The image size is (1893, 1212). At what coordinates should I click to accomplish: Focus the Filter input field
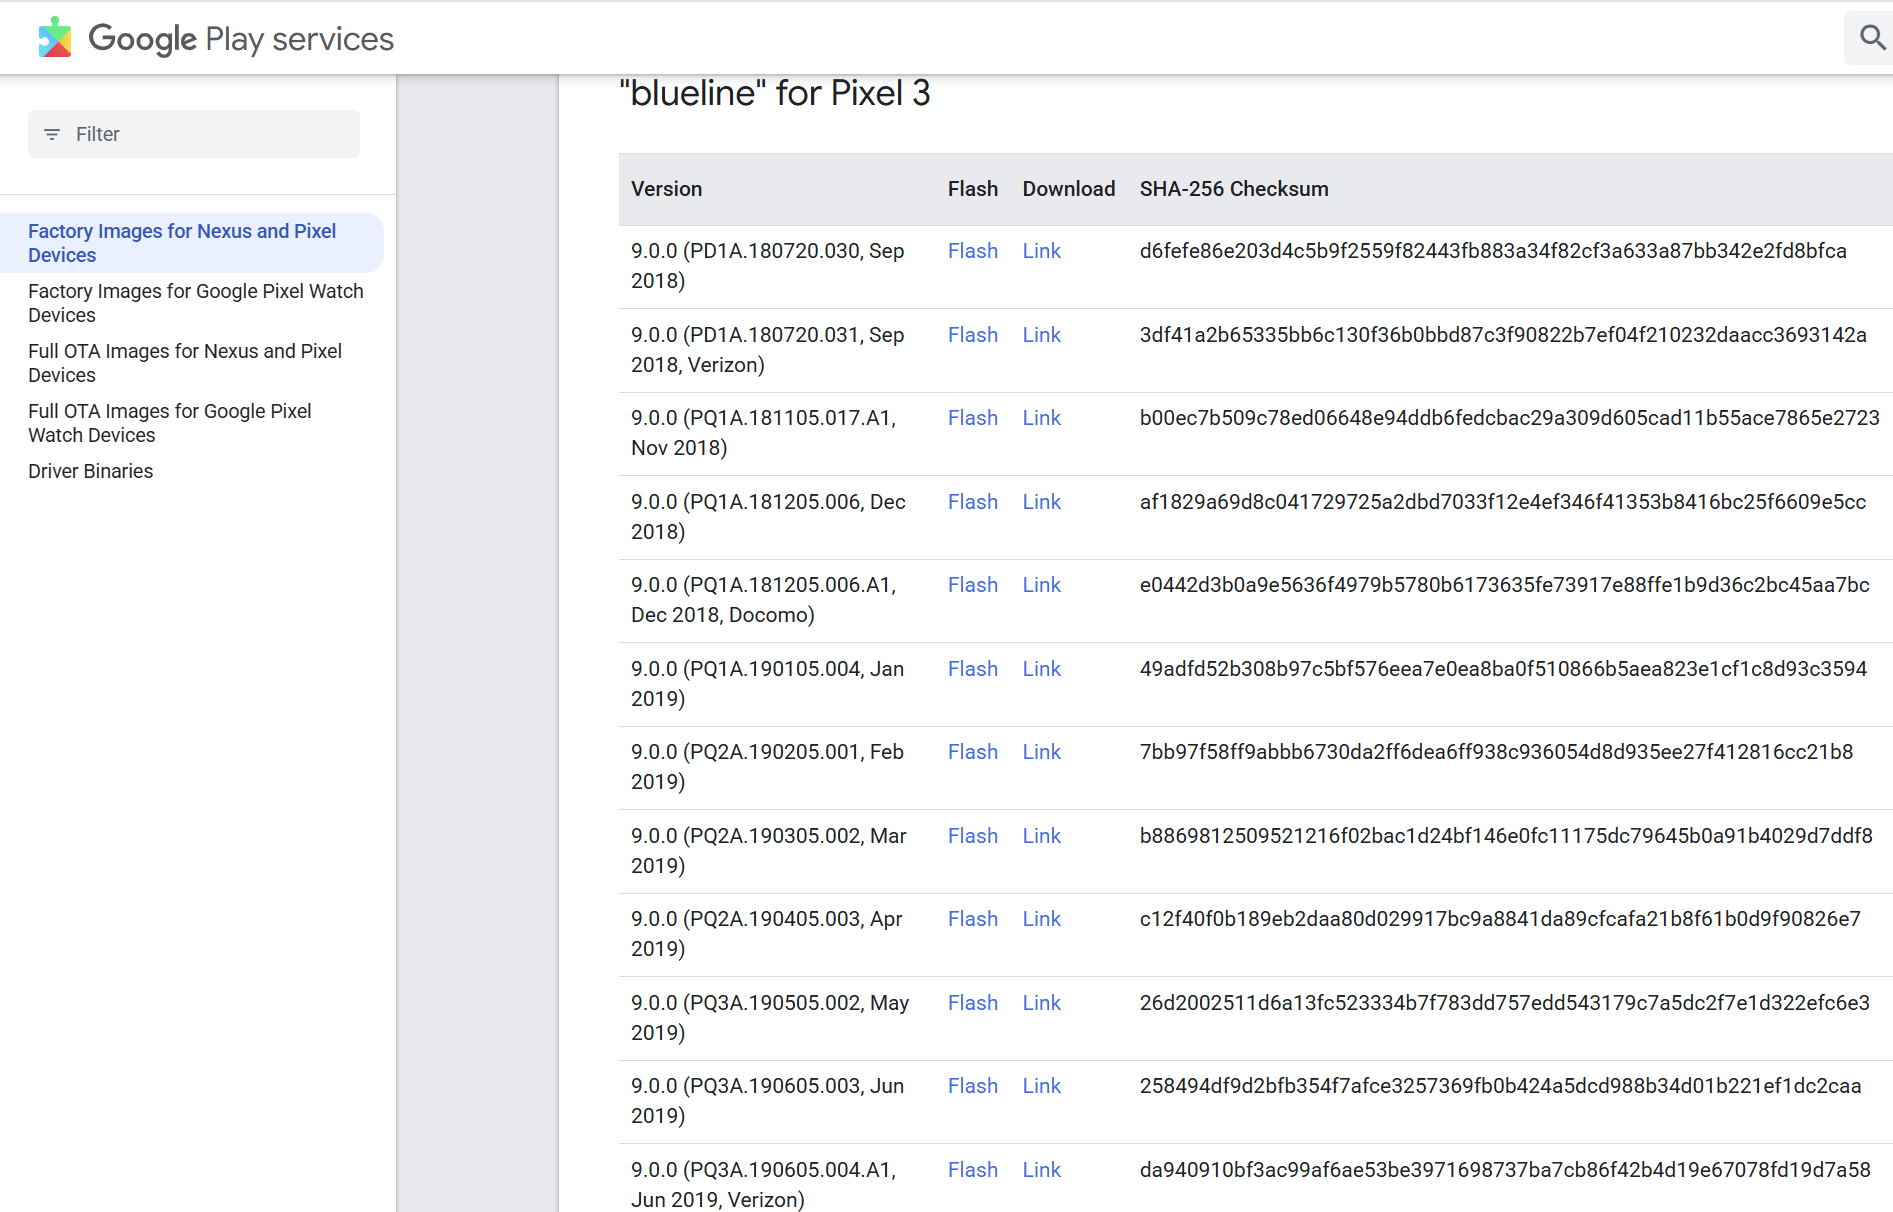[x=194, y=134]
